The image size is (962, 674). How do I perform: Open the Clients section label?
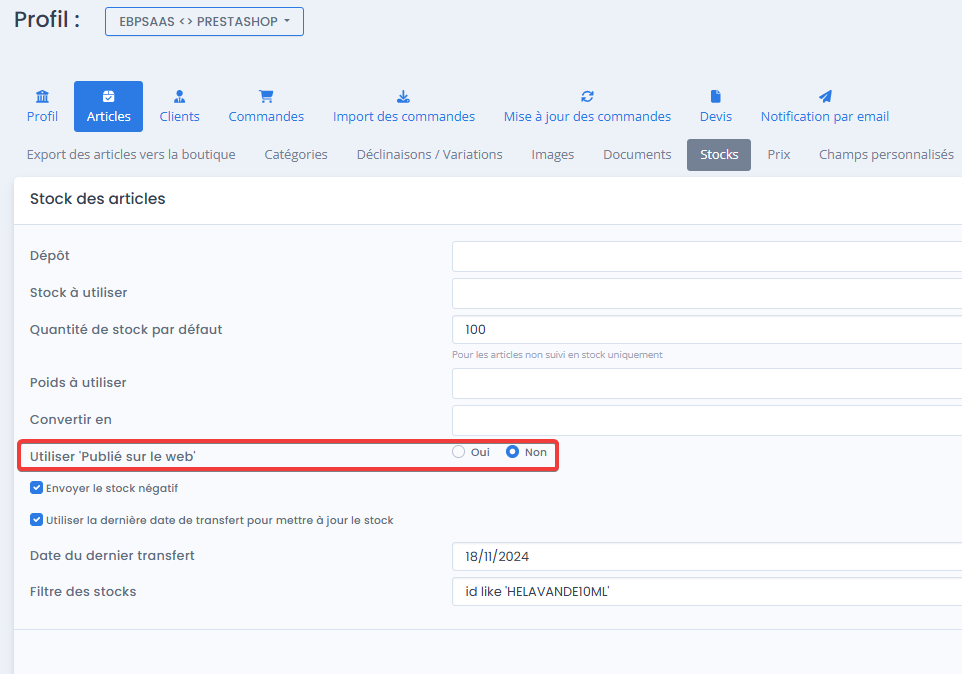tap(179, 117)
